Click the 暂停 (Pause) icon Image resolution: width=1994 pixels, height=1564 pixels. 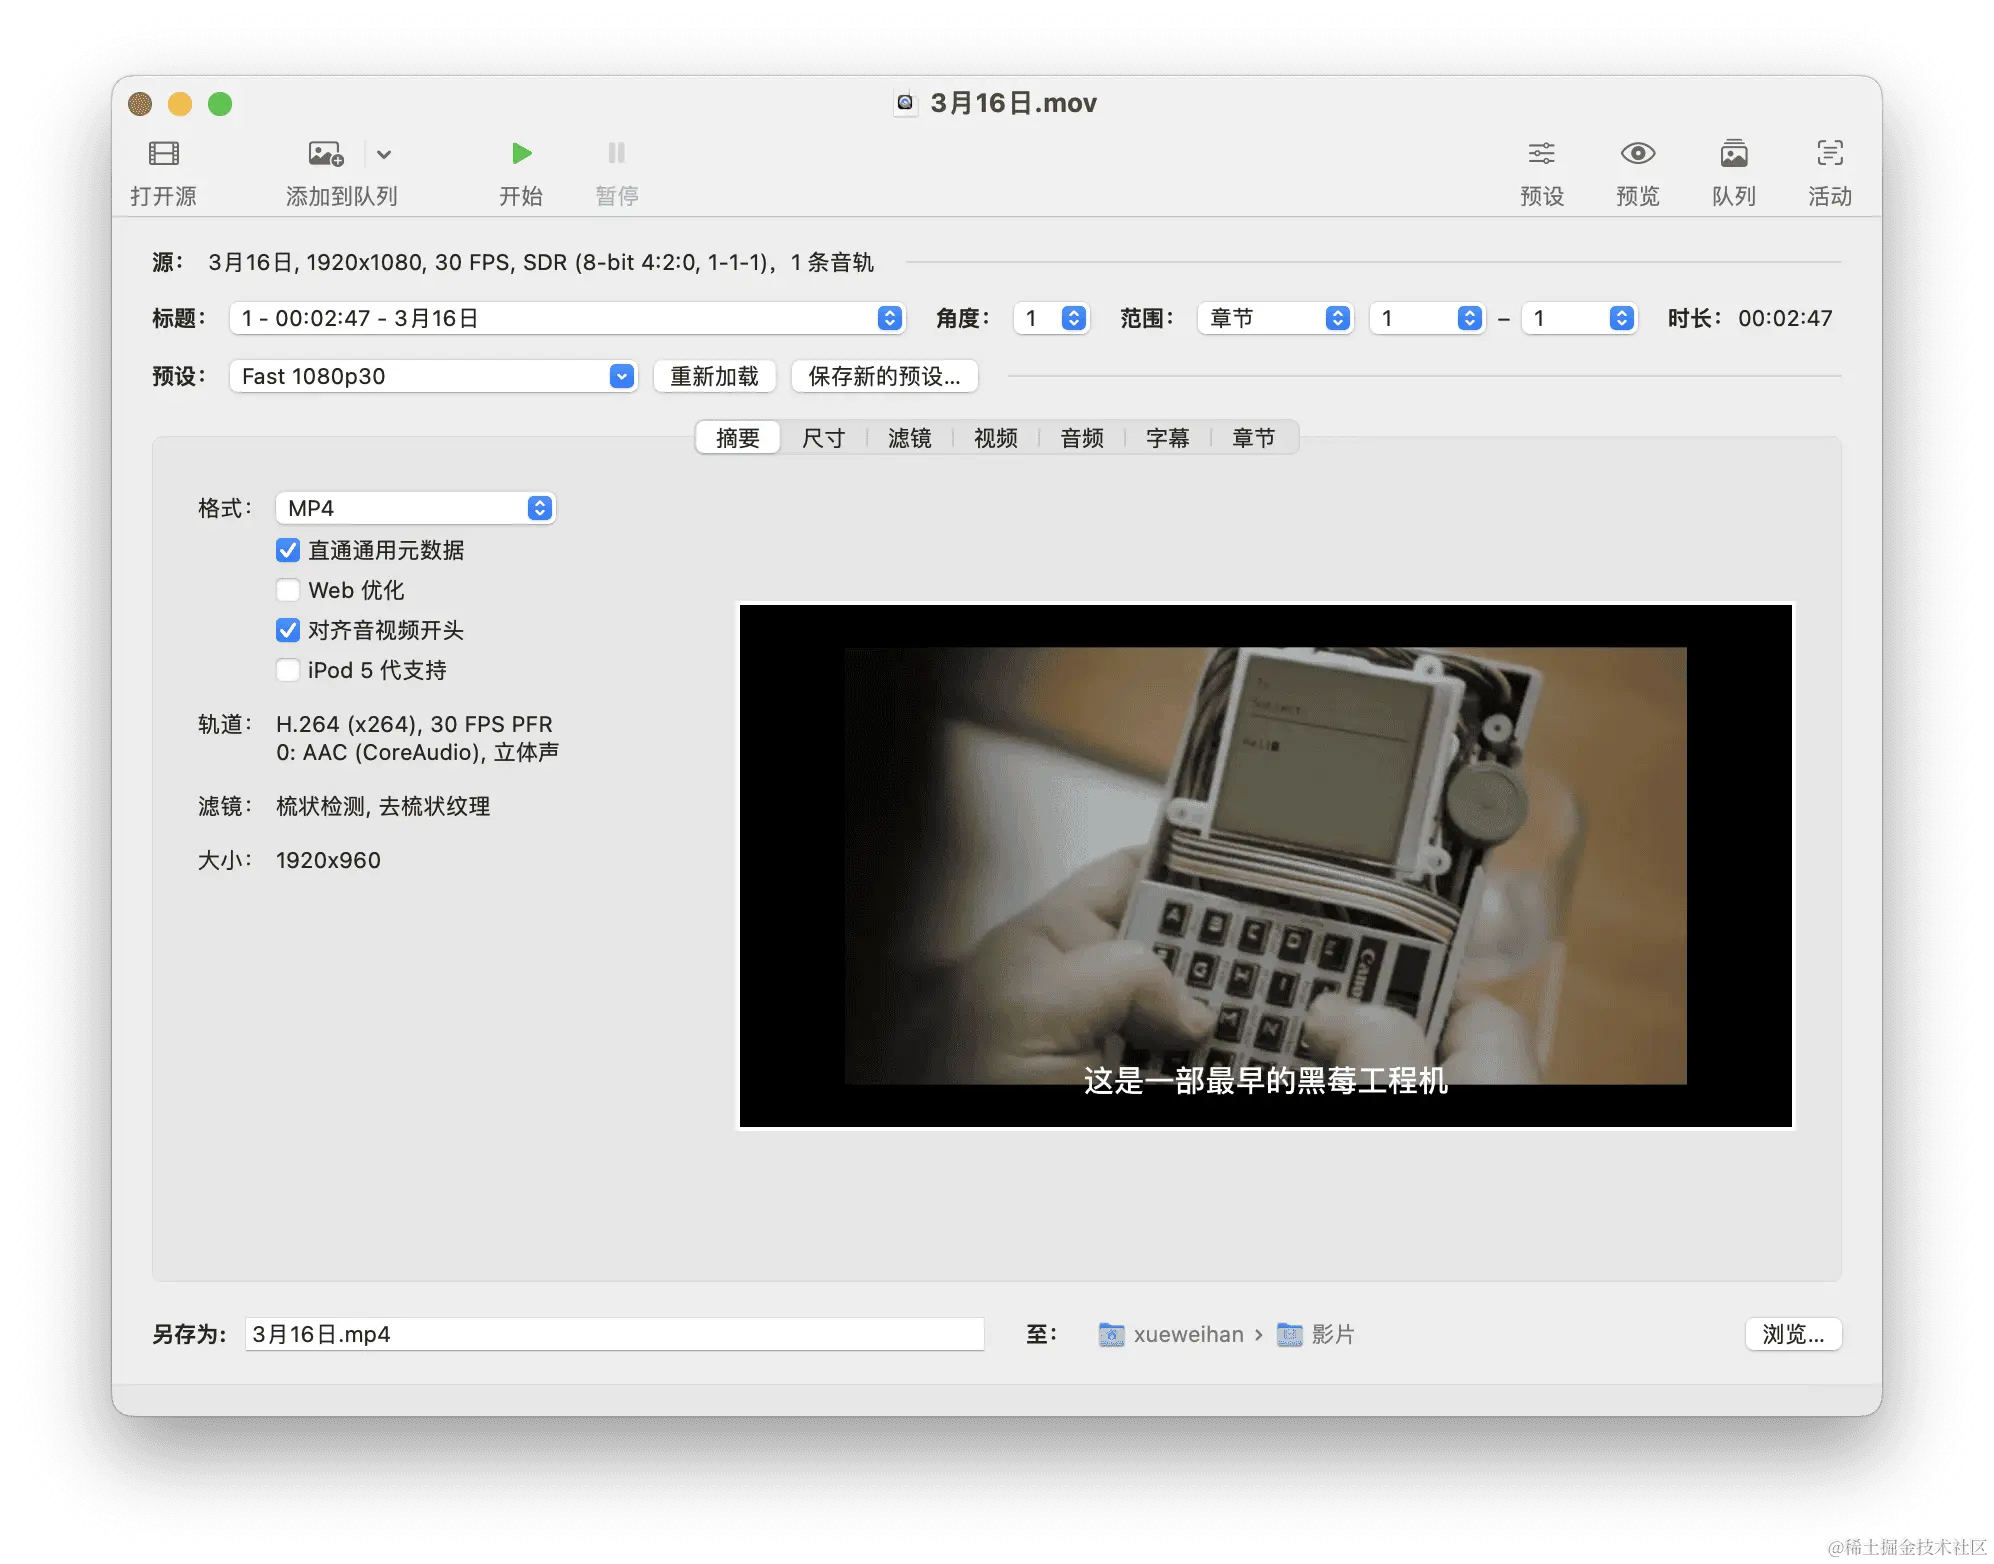coord(615,152)
